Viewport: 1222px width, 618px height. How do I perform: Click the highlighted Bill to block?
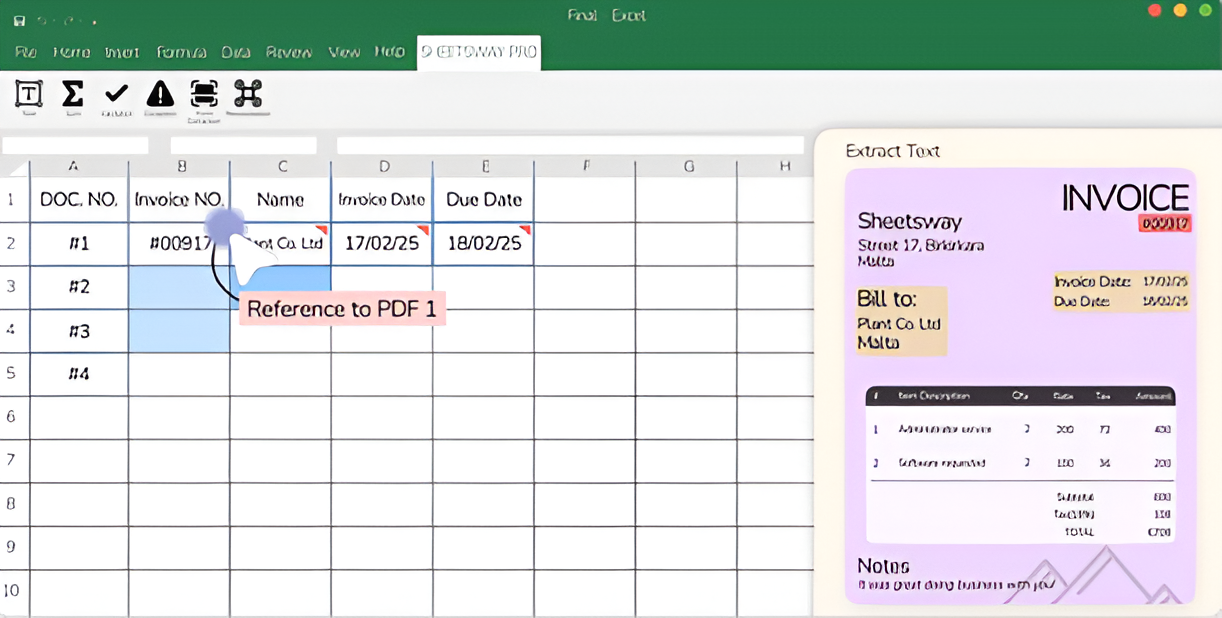[x=901, y=321]
